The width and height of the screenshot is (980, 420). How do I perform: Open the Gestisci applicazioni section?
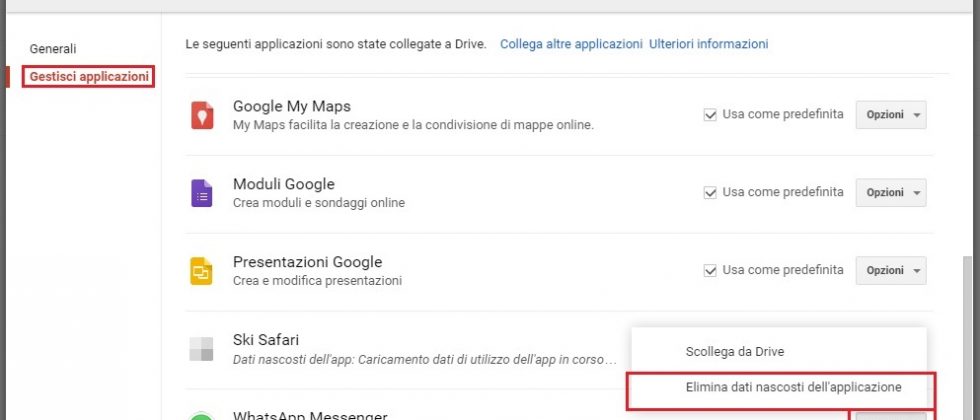(90, 76)
